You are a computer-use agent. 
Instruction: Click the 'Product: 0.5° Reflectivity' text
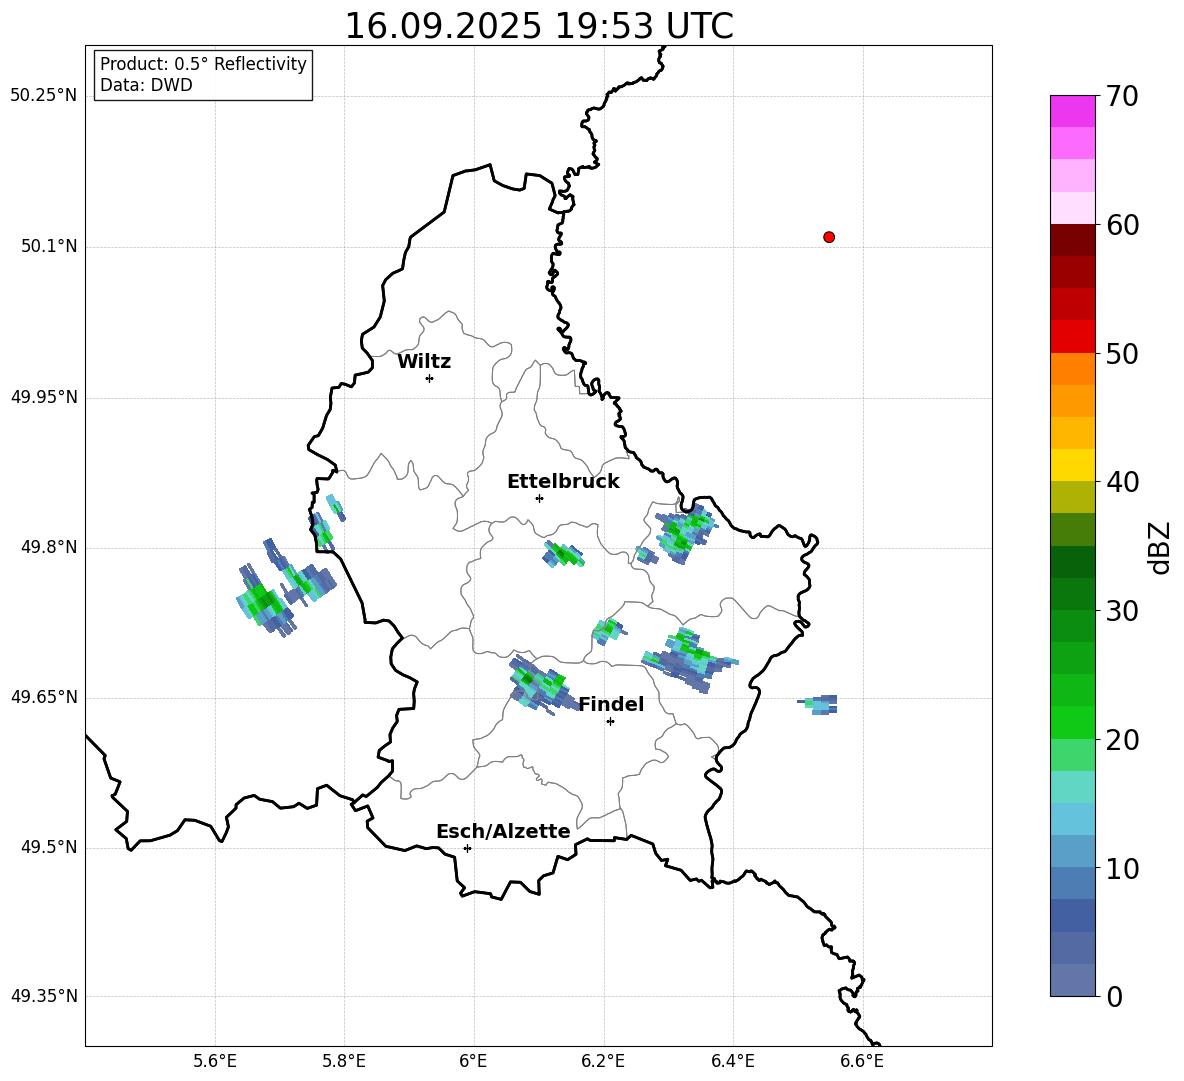[x=203, y=64]
